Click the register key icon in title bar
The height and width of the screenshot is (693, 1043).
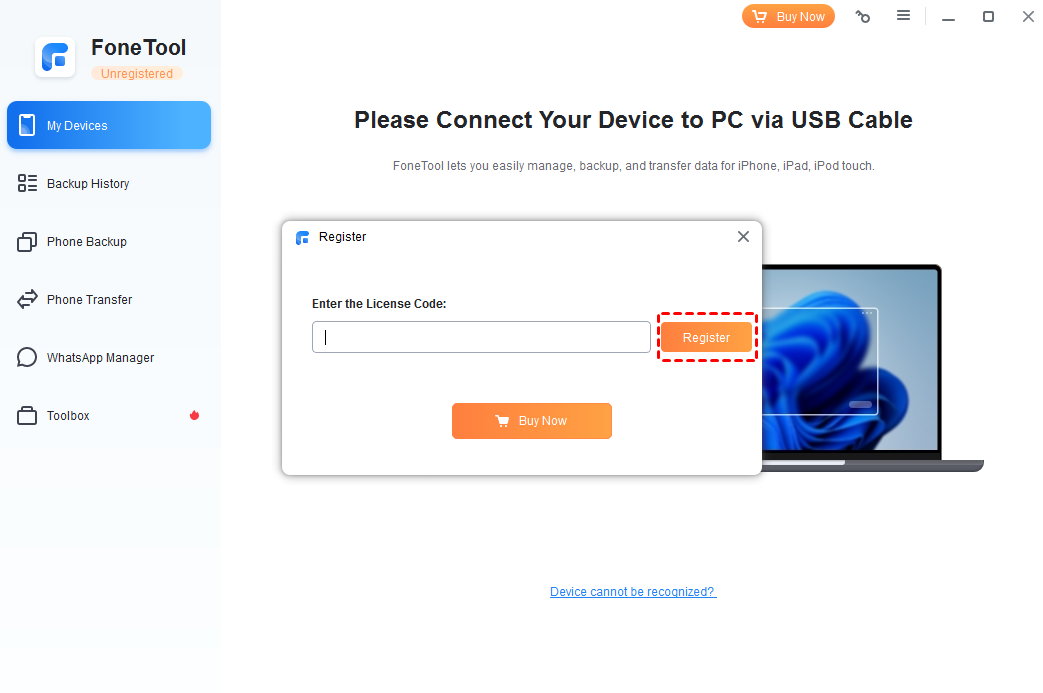point(863,17)
